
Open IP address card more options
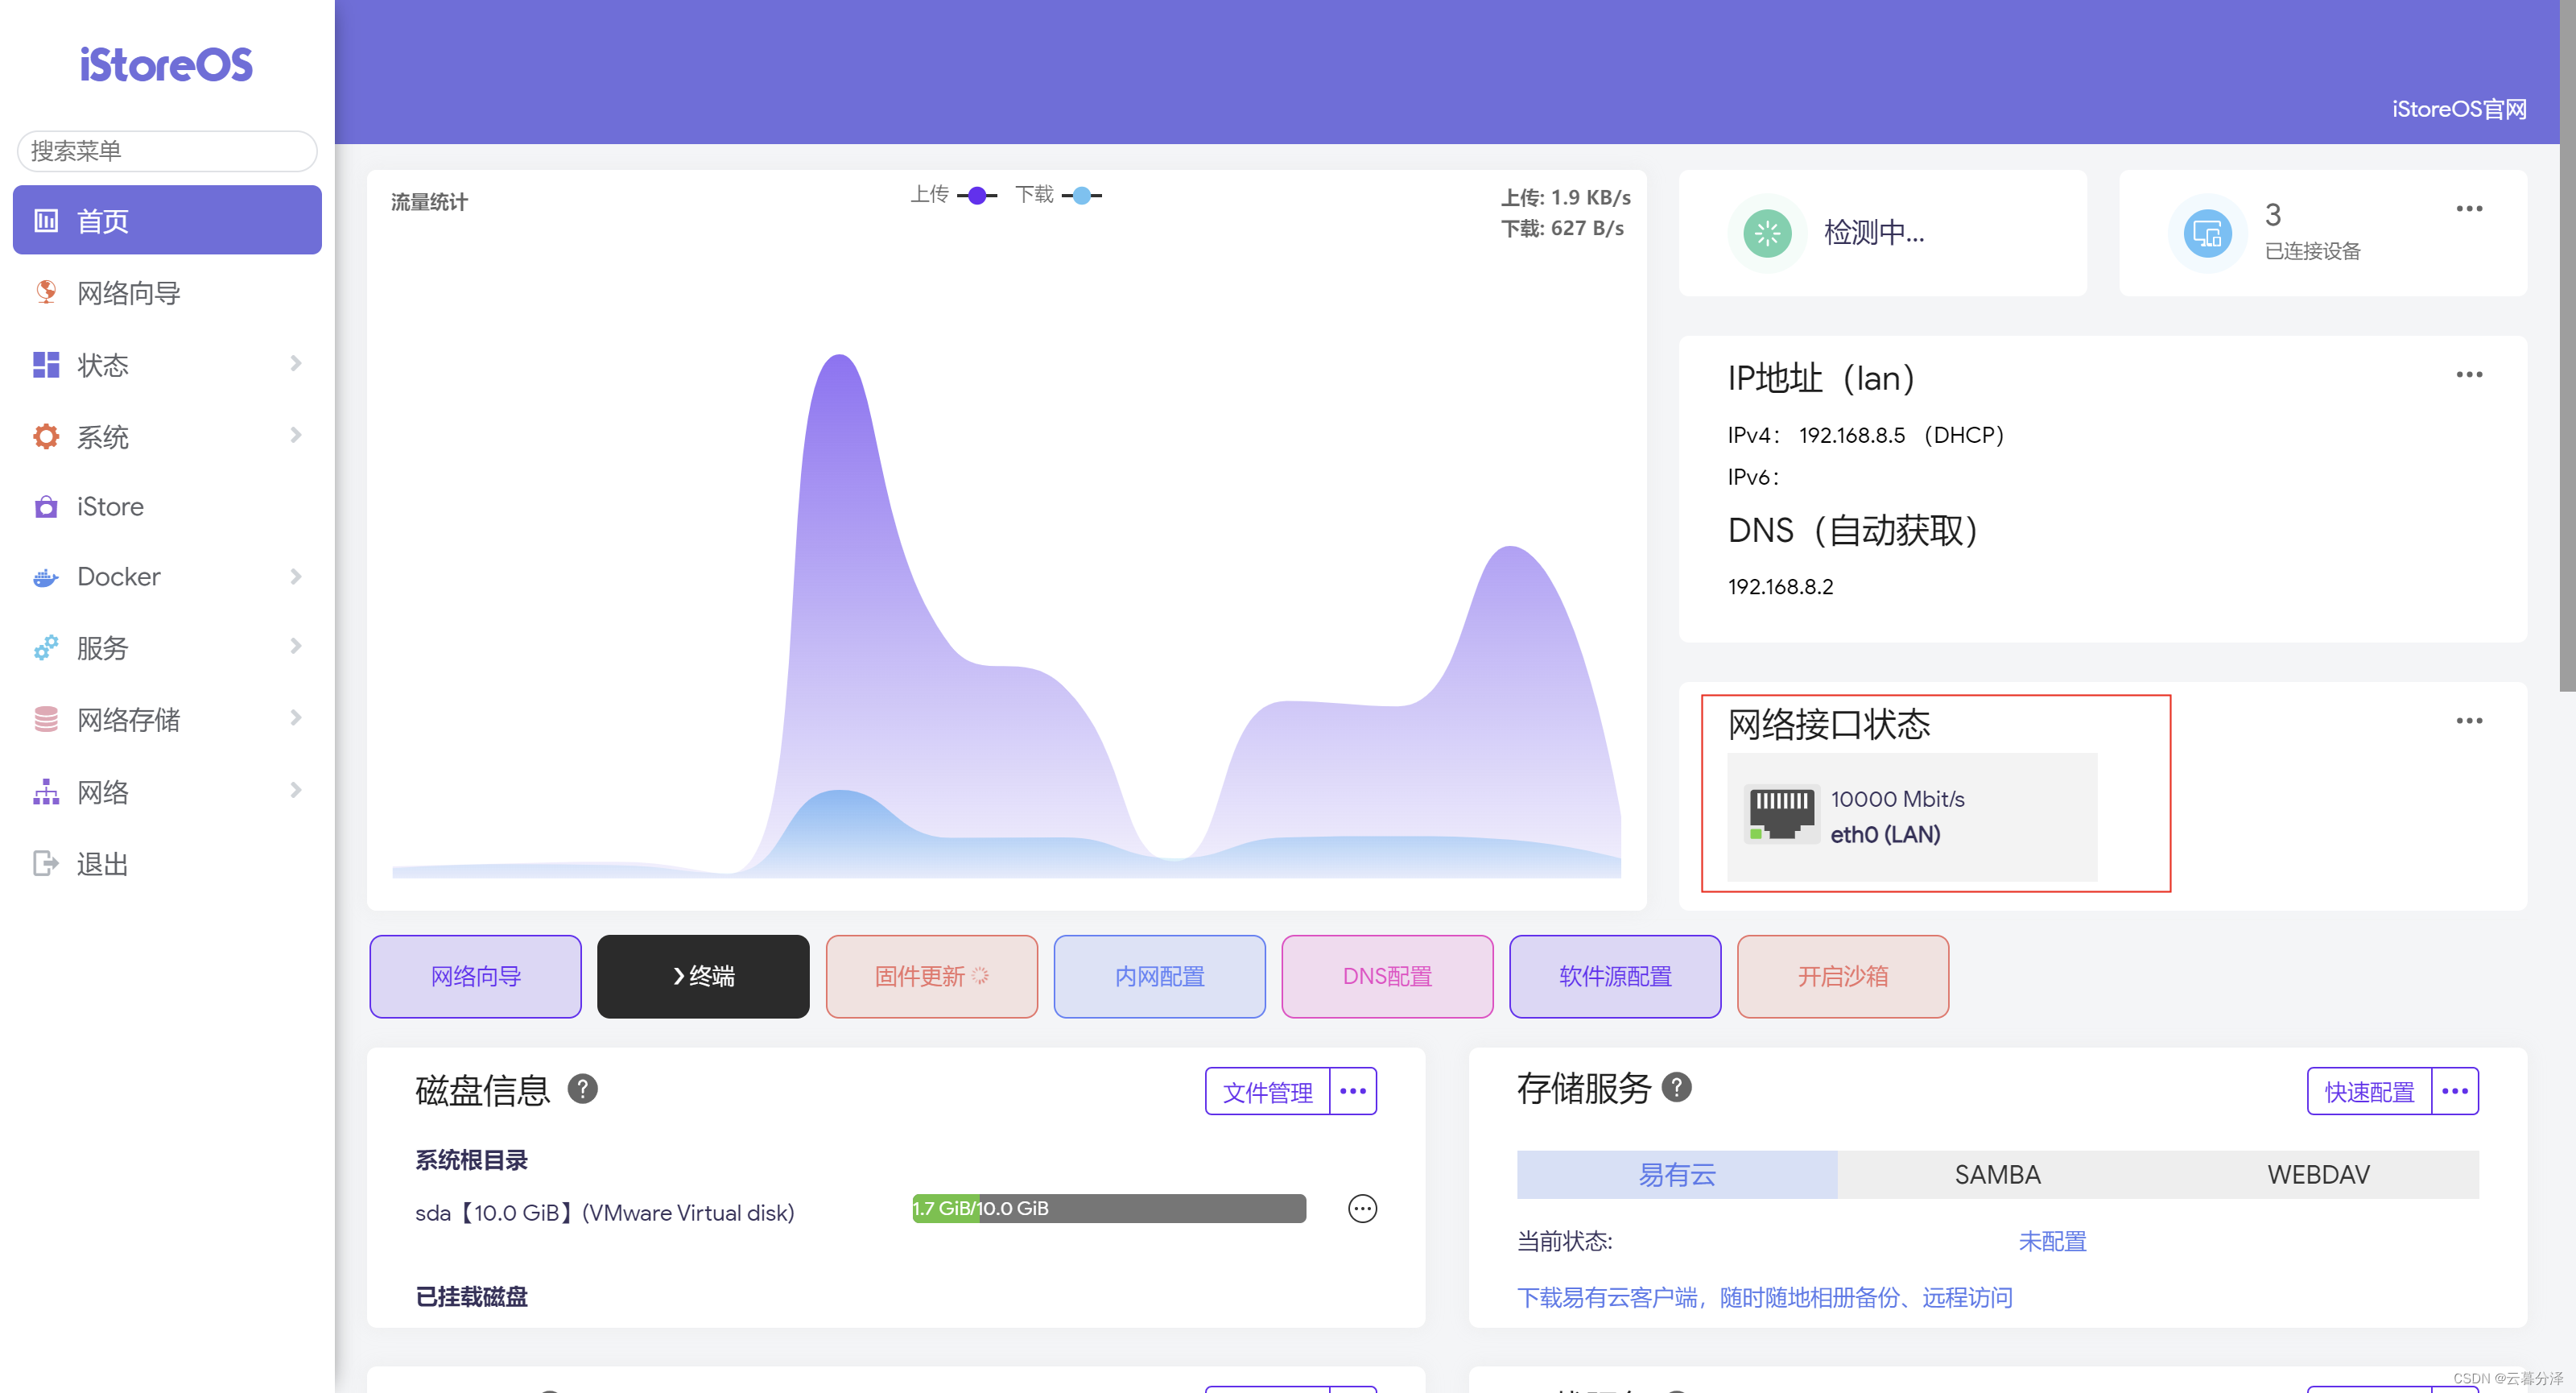(x=2468, y=375)
